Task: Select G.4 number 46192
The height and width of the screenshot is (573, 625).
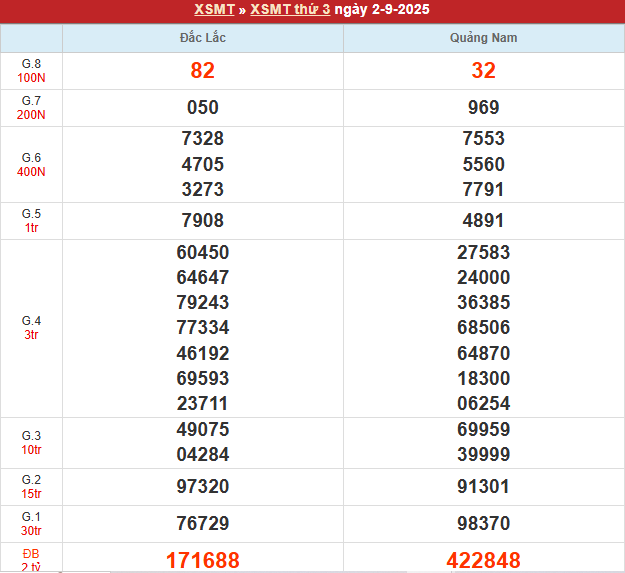Action: pos(202,353)
